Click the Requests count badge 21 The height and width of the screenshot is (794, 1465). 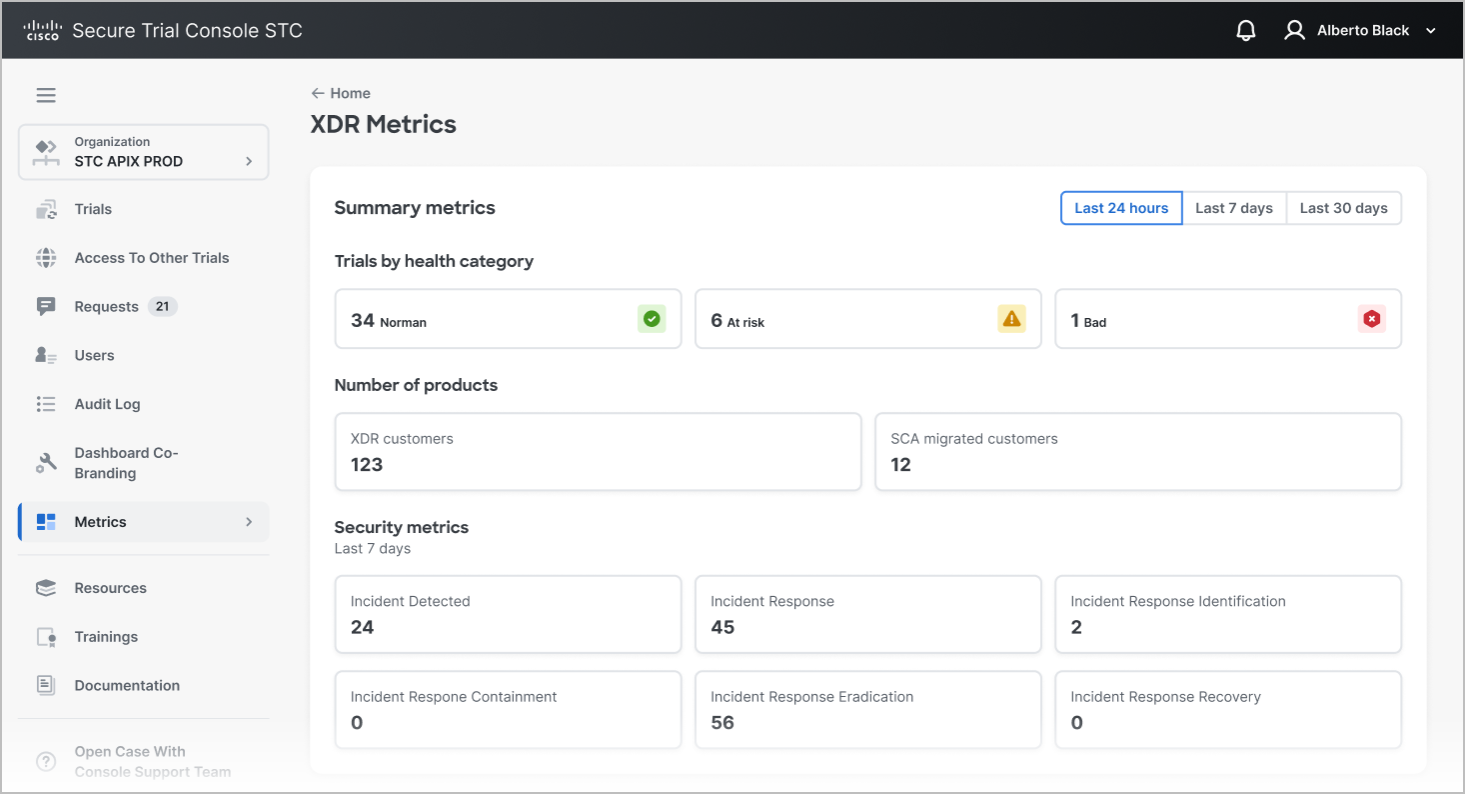[x=162, y=307]
